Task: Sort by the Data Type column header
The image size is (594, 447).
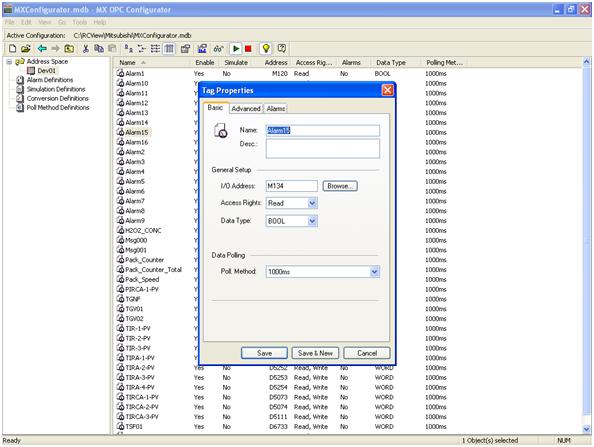Action: (391, 63)
